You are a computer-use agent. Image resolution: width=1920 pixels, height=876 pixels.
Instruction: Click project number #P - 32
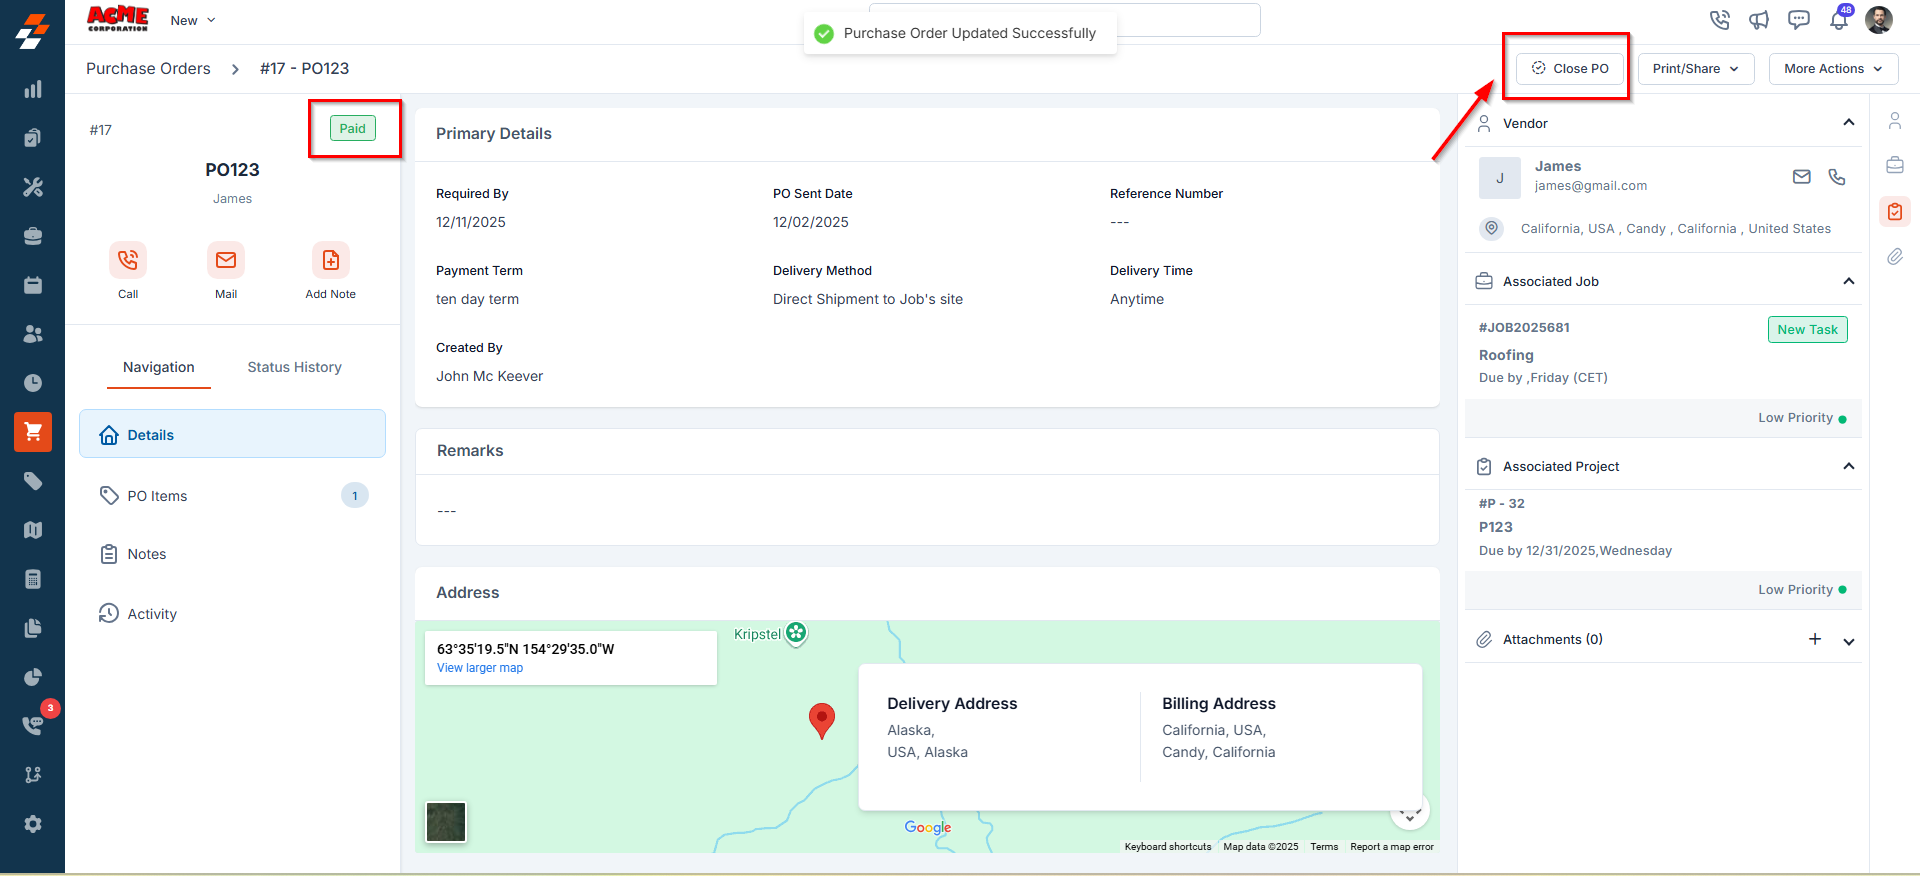(1502, 503)
